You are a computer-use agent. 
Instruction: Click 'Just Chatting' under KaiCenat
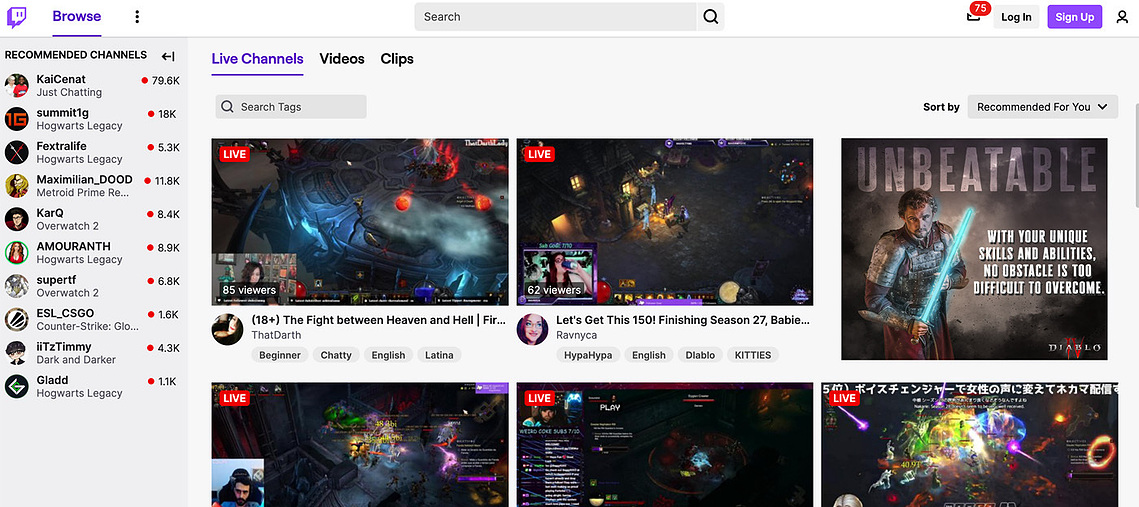(x=69, y=92)
